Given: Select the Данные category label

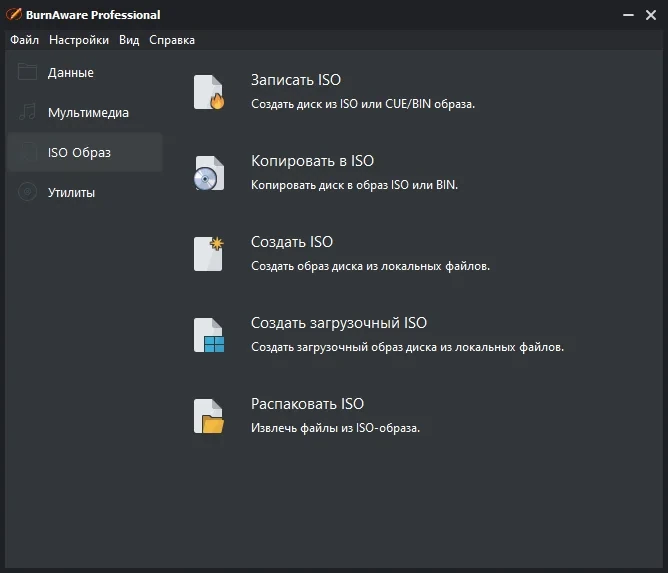Looking at the screenshot, I should (x=71, y=72).
